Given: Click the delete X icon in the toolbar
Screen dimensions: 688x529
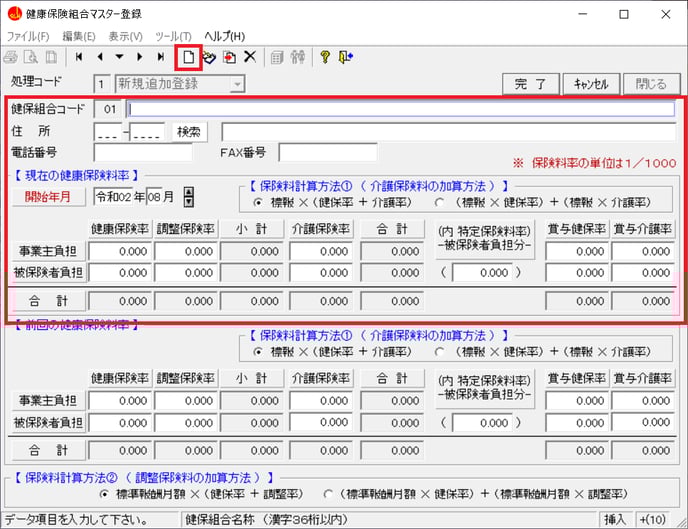Looking at the screenshot, I should coord(250,57).
